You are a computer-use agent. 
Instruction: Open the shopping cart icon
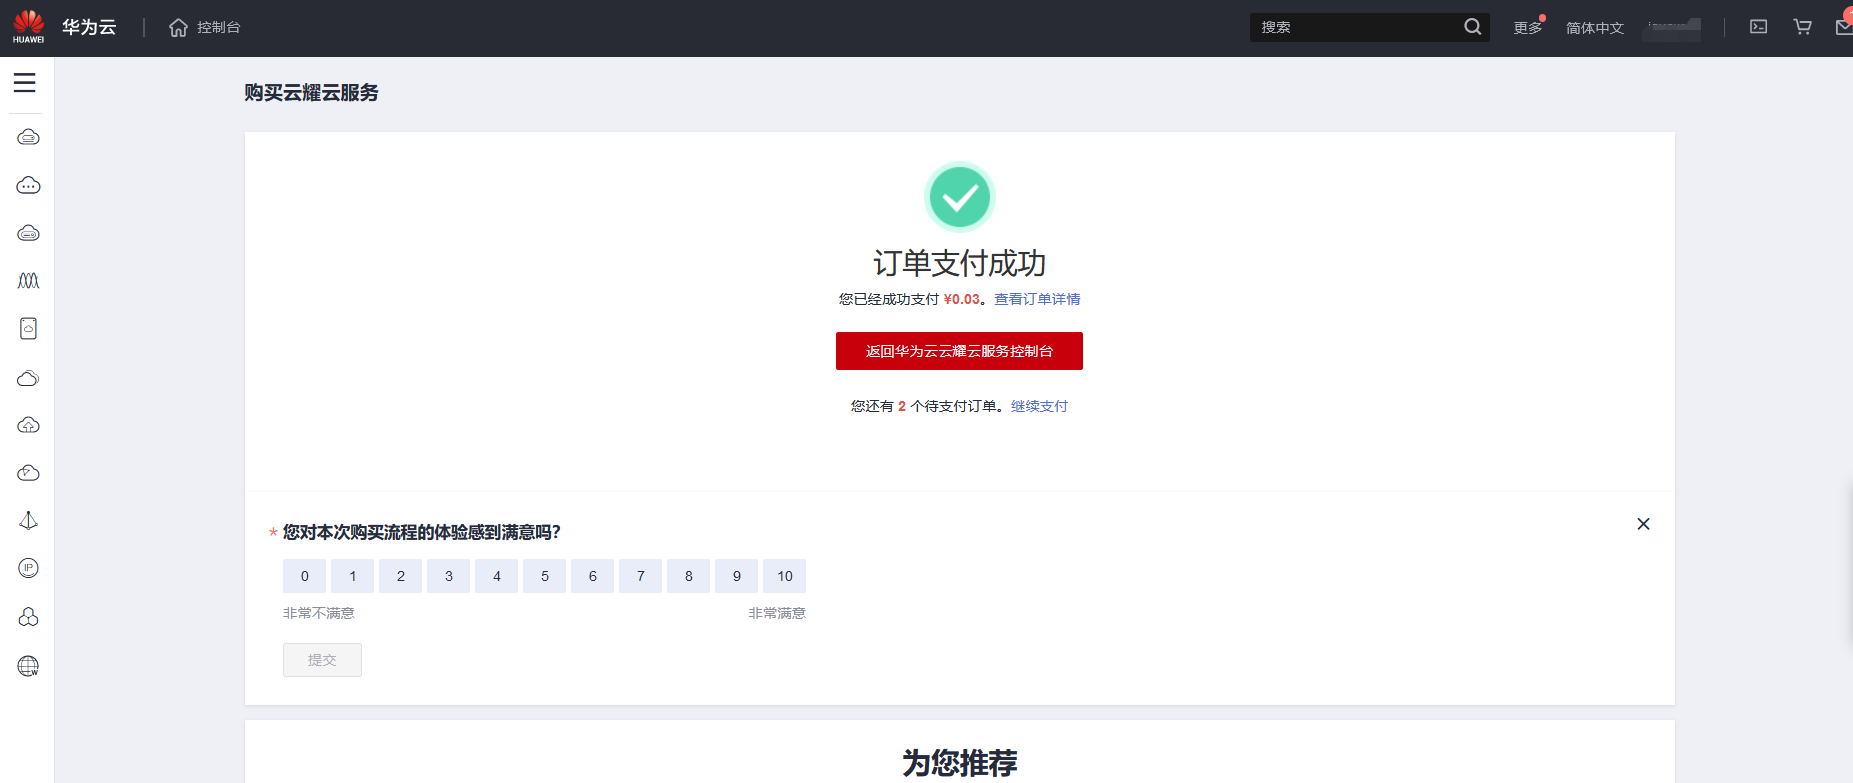click(1802, 27)
